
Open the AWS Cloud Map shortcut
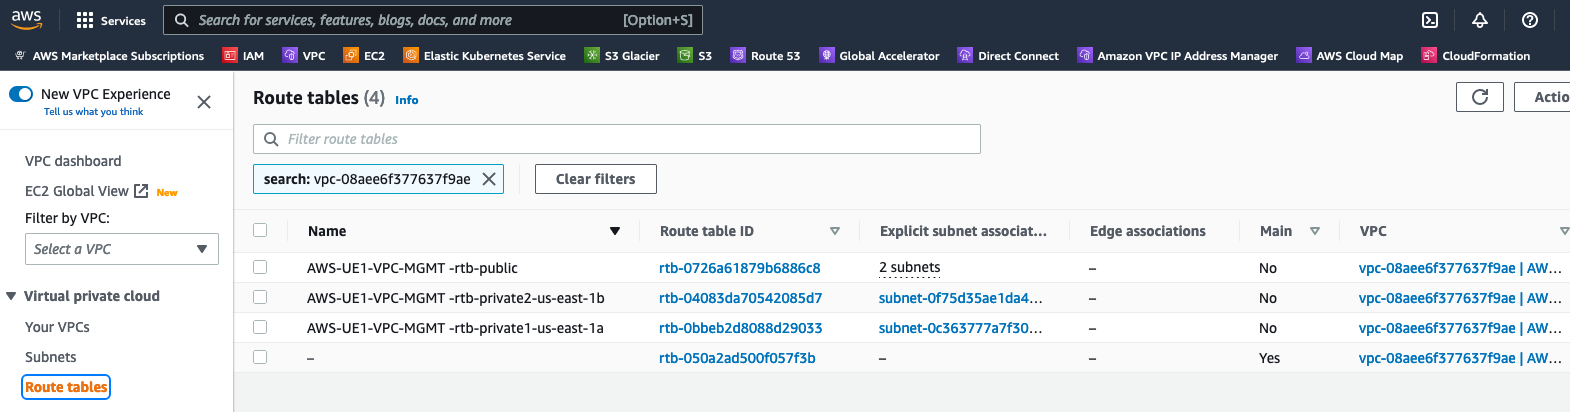pyautogui.click(x=1350, y=56)
